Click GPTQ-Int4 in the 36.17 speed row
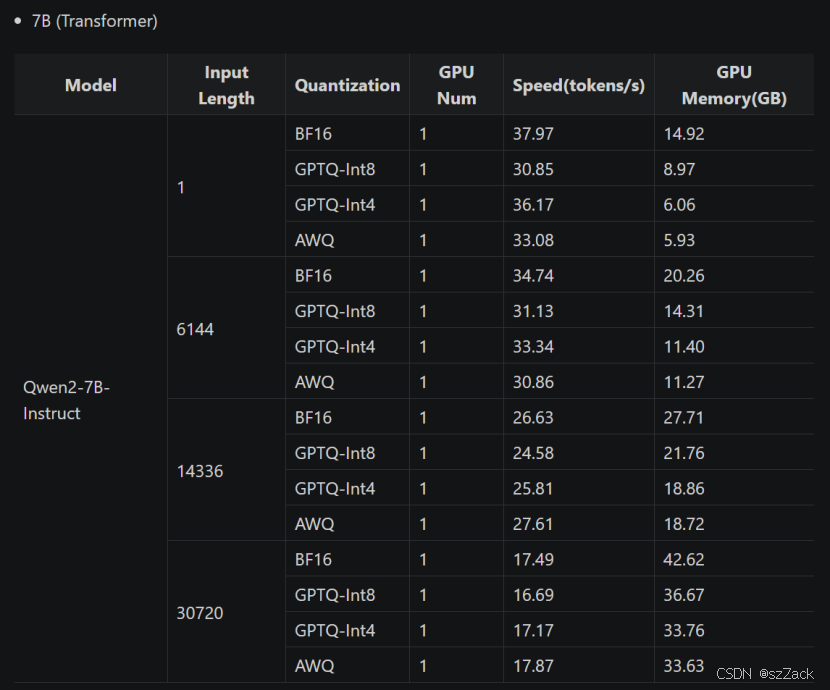The width and height of the screenshot is (830, 690). tap(335, 204)
